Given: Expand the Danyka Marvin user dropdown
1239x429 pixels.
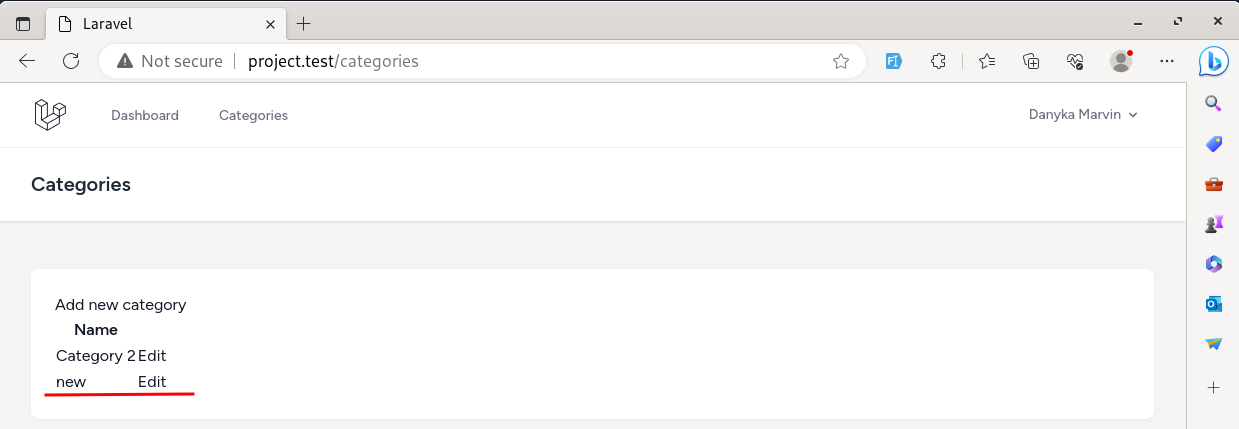Looking at the screenshot, I should pyautogui.click(x=1083, y=115).
